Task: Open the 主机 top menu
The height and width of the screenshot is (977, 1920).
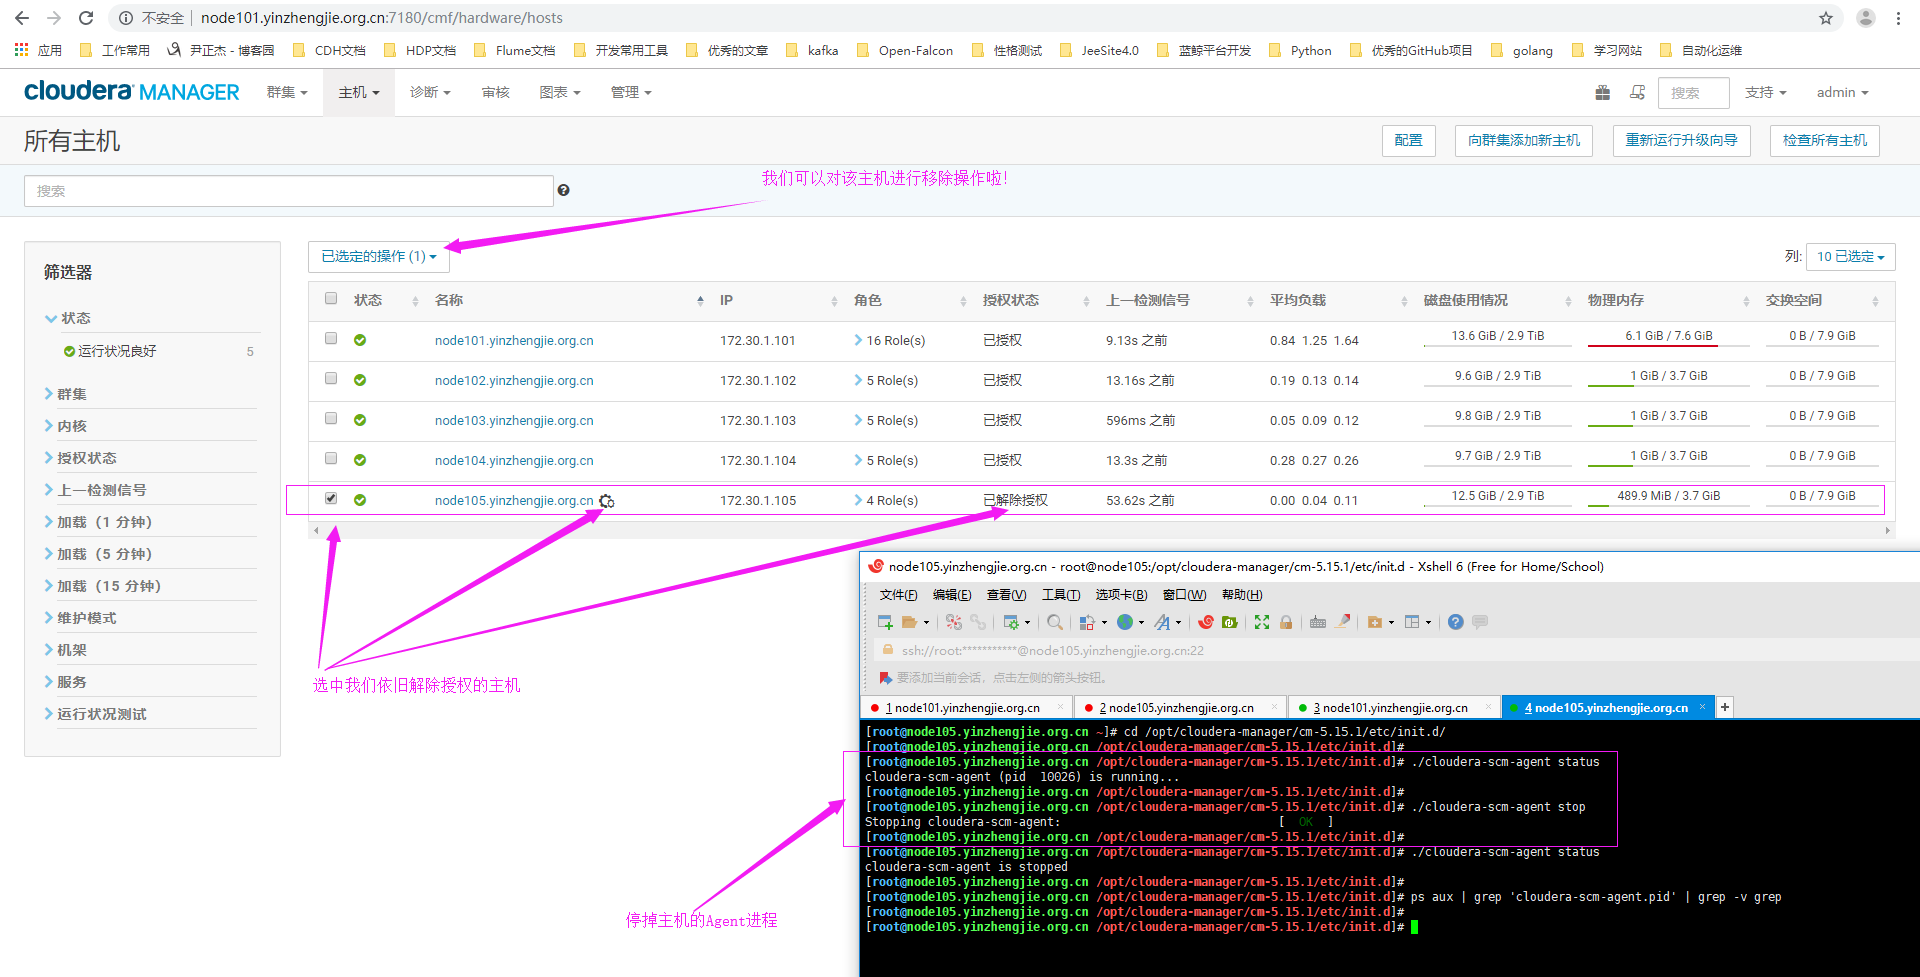Action: [359, 92]
